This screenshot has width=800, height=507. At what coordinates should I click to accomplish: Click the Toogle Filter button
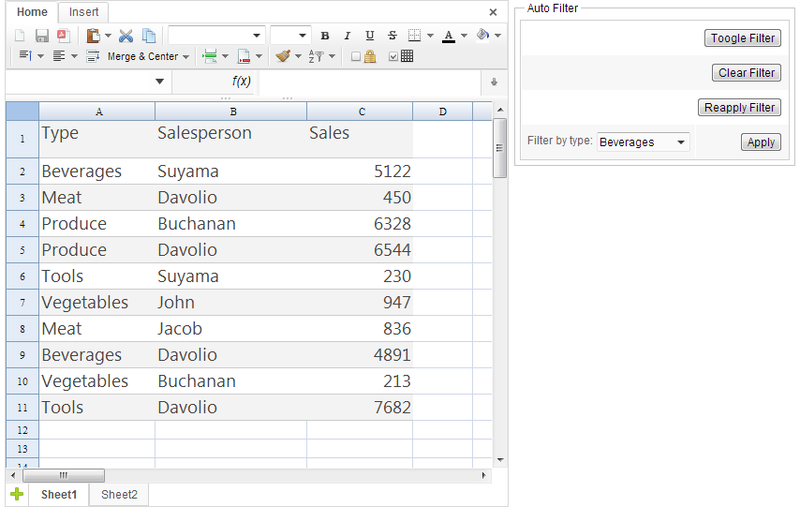[x=742, y=38]
